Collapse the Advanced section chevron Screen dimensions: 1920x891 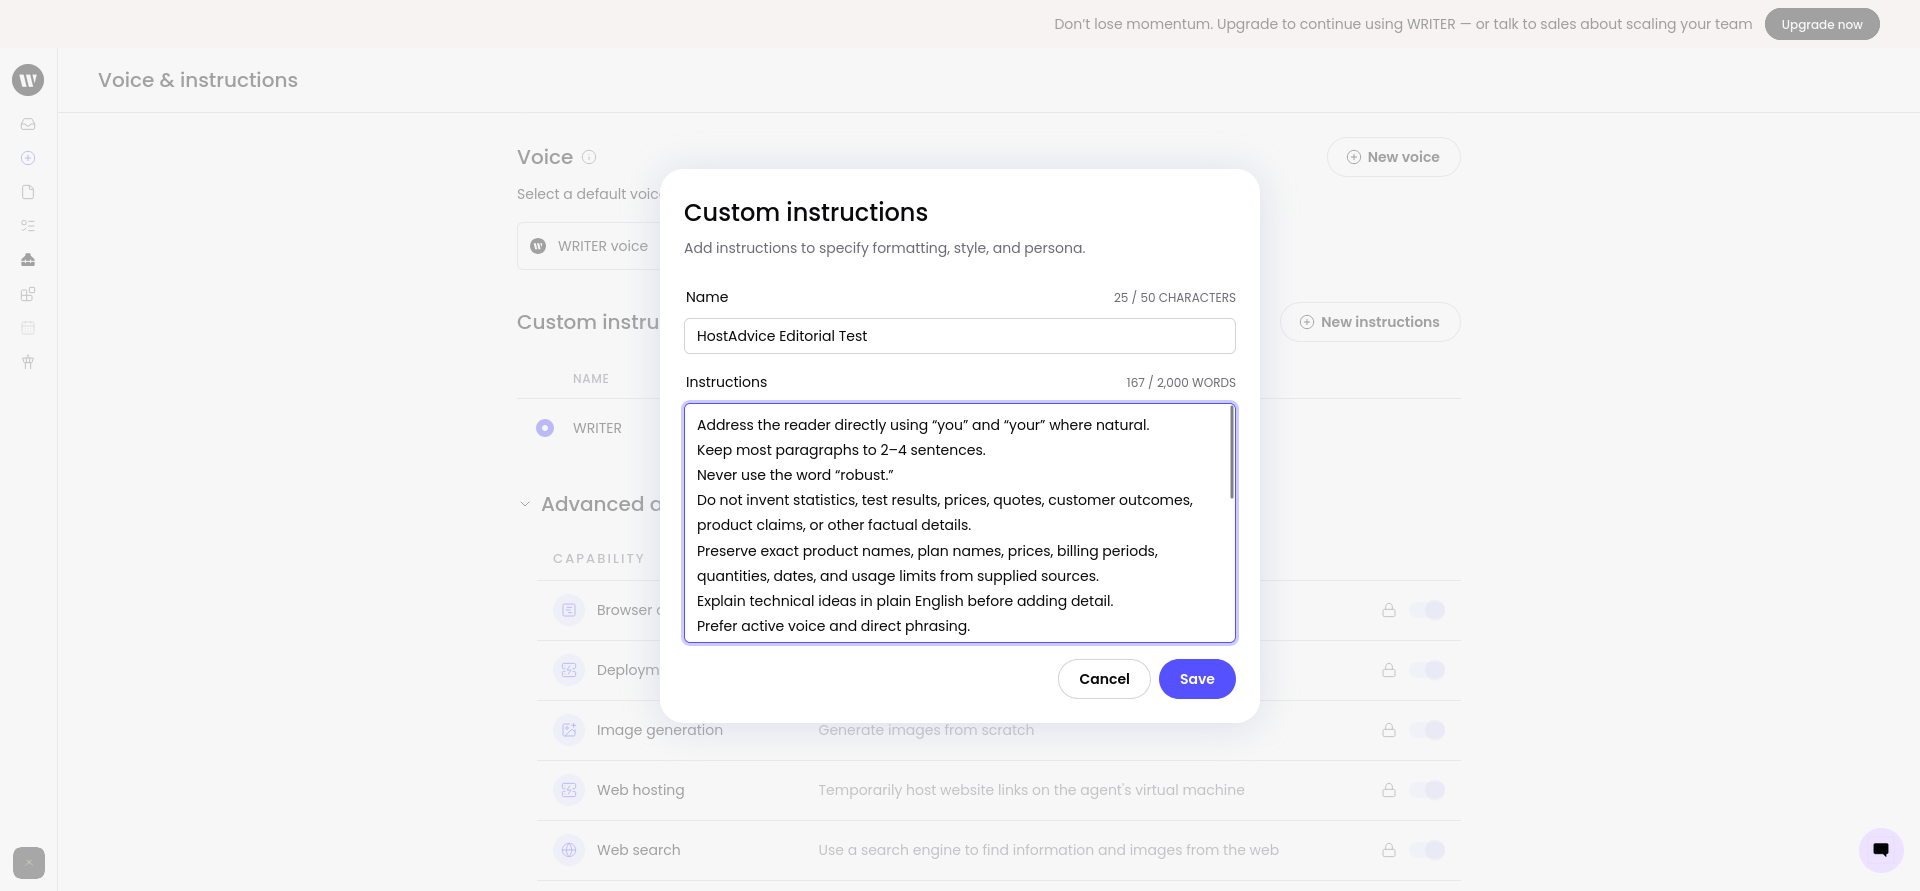point(525,504)
